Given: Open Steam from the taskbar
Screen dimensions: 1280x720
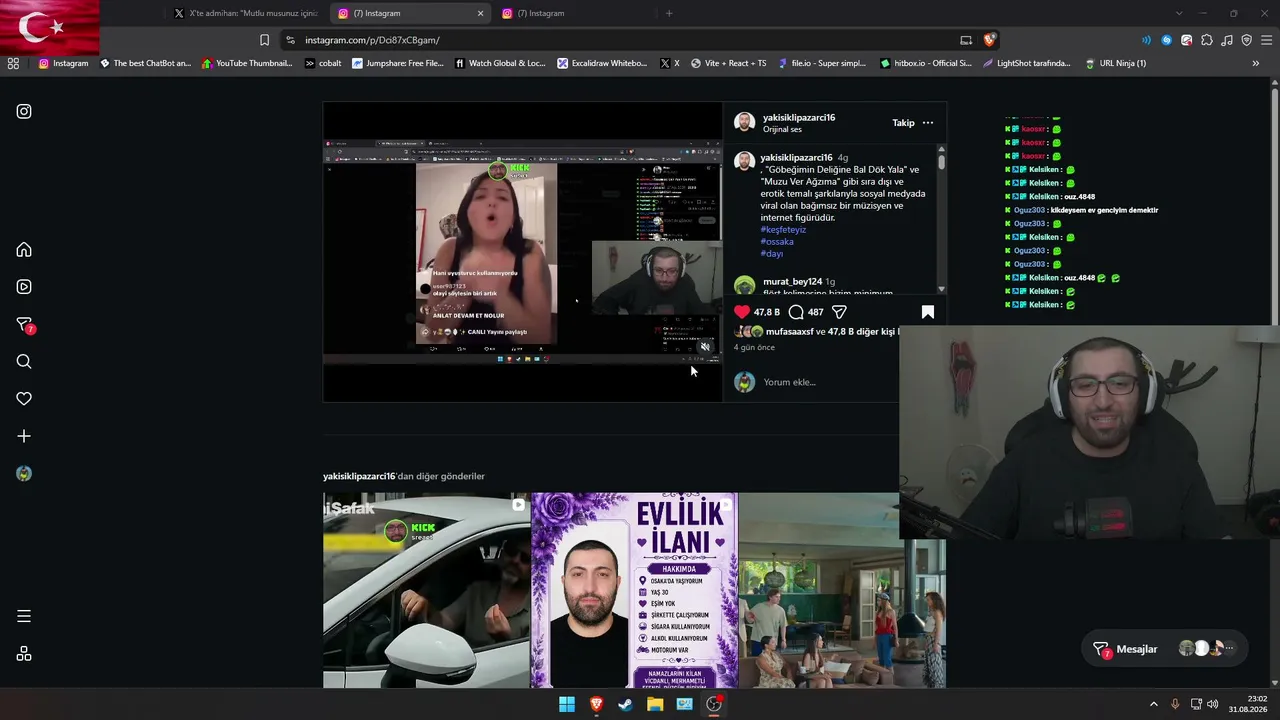Looking at the screenshot, I should pyautogui.click(x=625, y=704).
